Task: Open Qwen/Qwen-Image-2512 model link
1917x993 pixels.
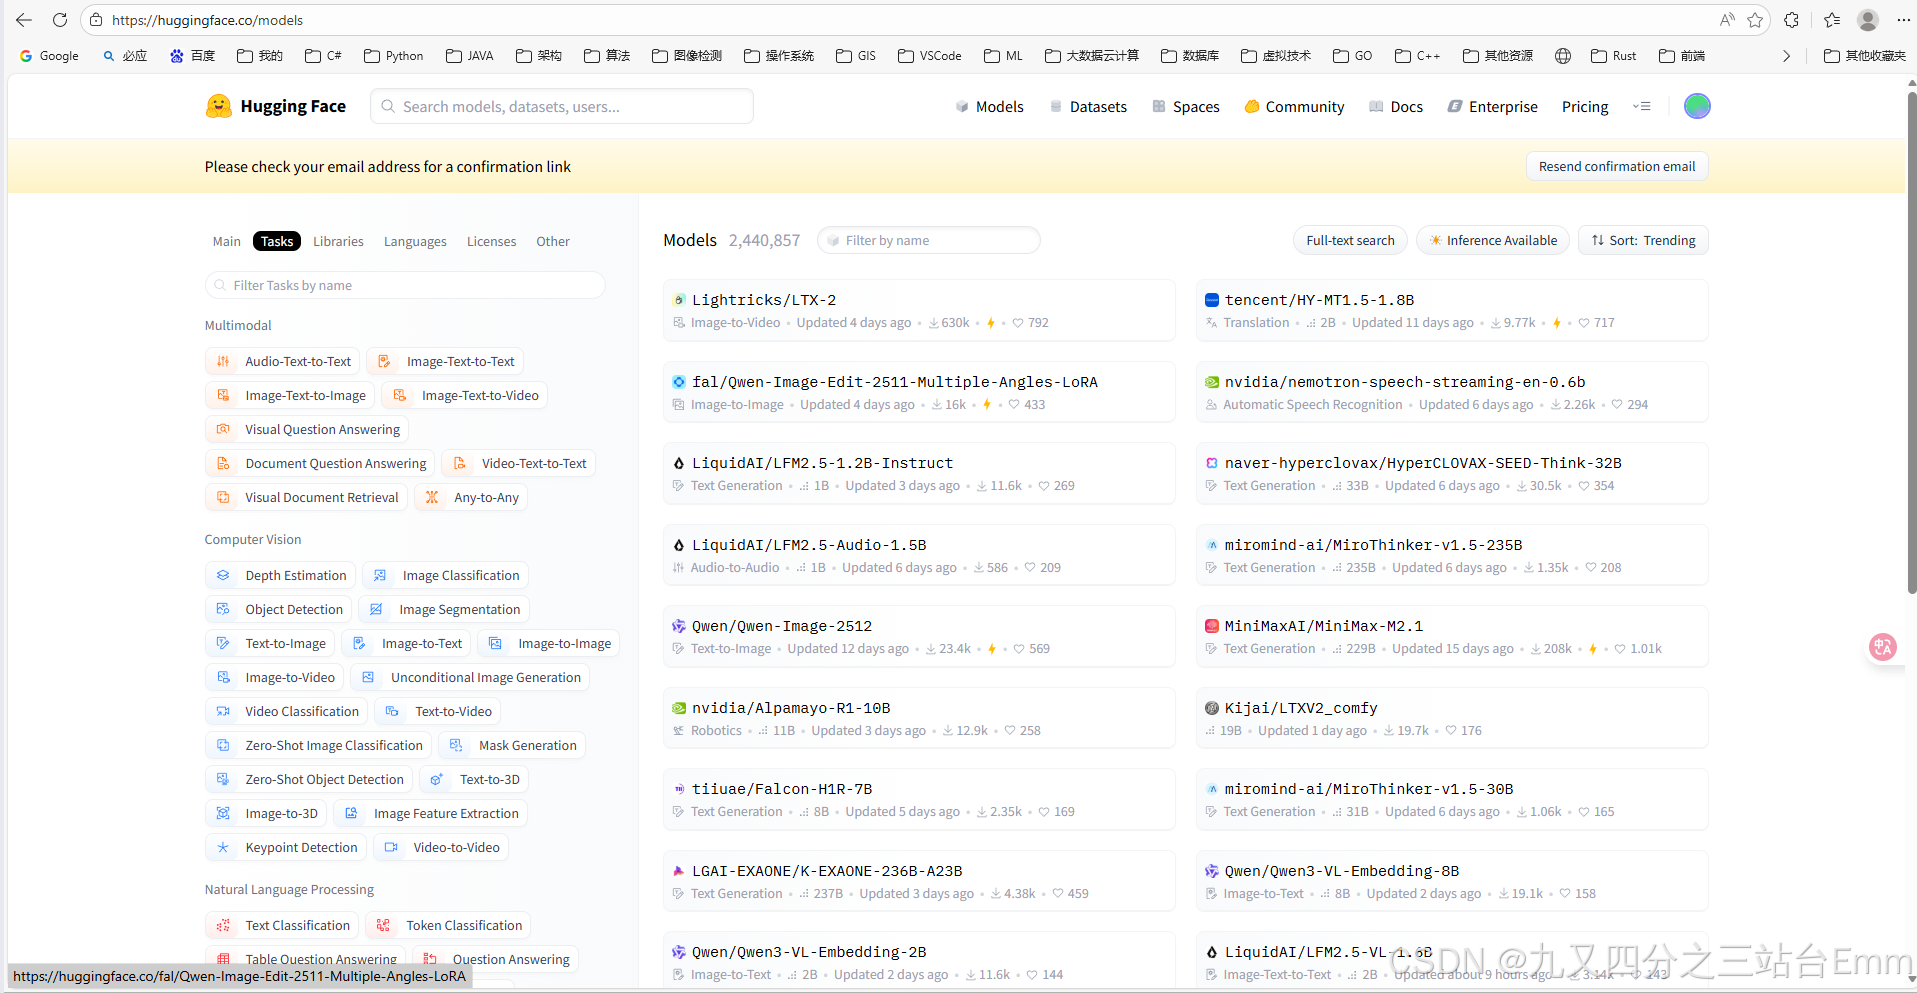Action: 782,626
